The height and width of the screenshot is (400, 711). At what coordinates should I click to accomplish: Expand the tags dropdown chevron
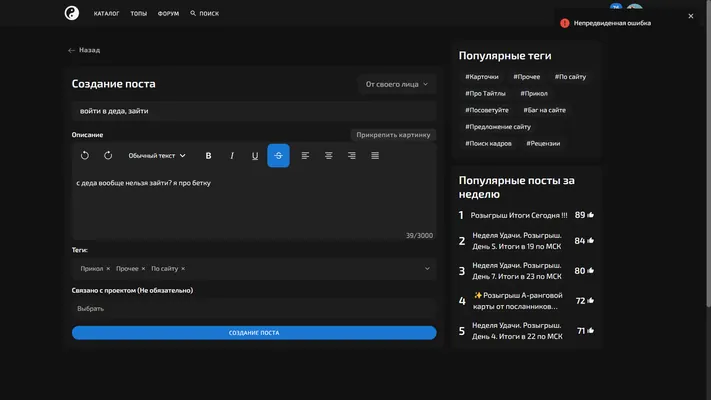coord(427,268)
